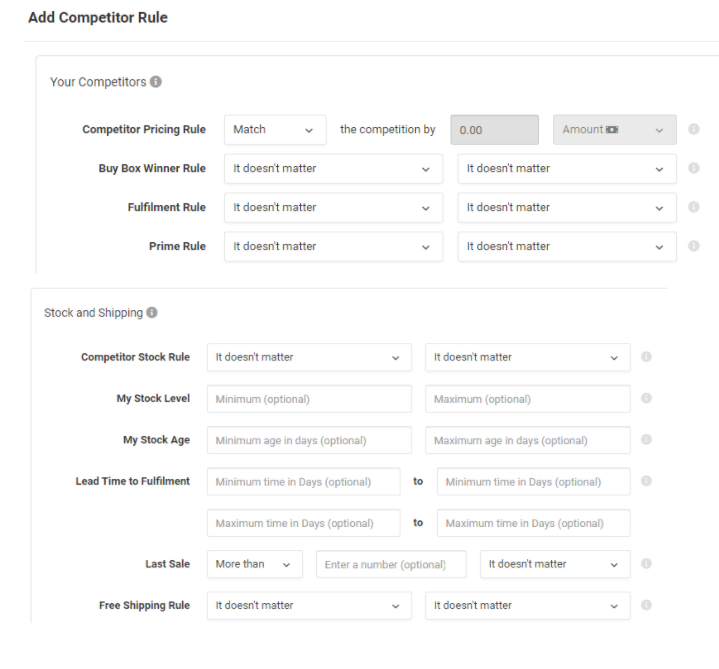Click info icon at end of Fulfilment Rule row

[693, 207]
